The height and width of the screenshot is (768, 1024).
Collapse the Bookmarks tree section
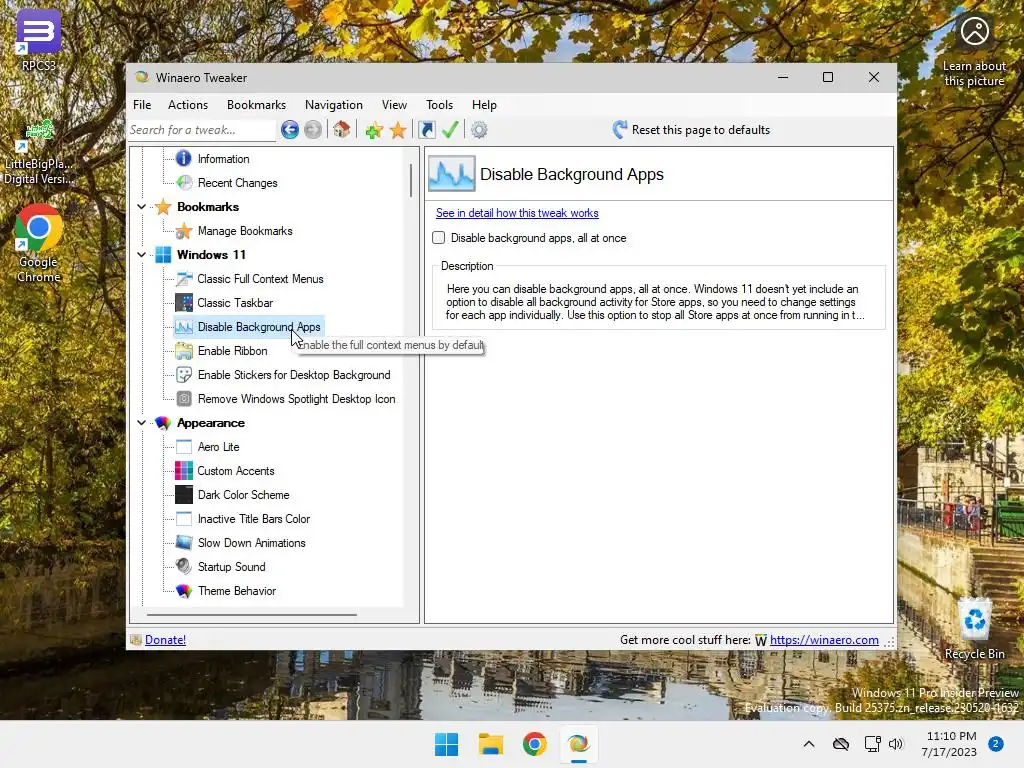point(142,206)
